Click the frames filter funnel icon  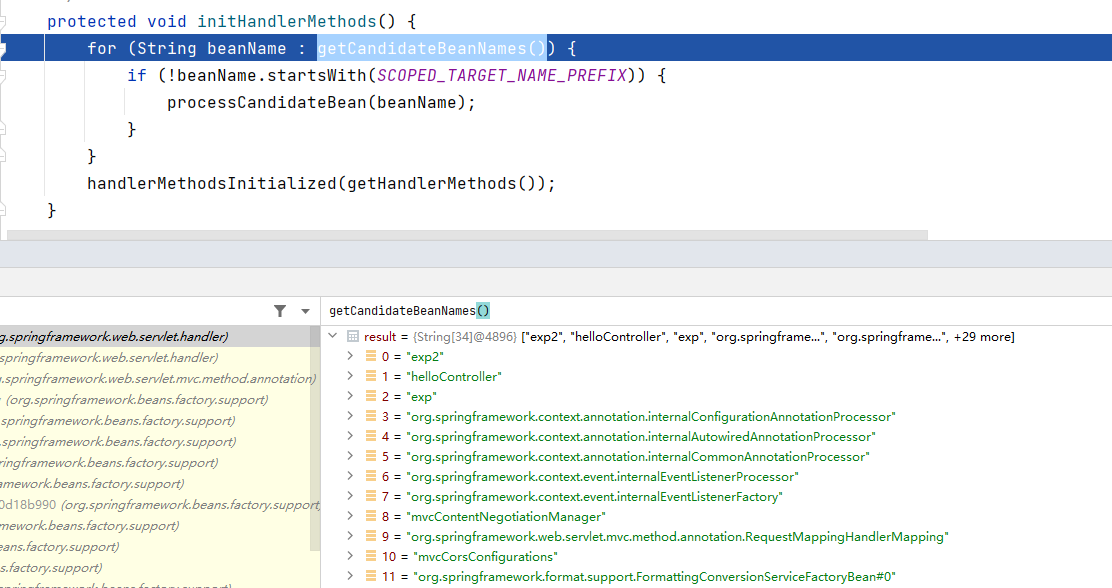click(x=280, y=311)
